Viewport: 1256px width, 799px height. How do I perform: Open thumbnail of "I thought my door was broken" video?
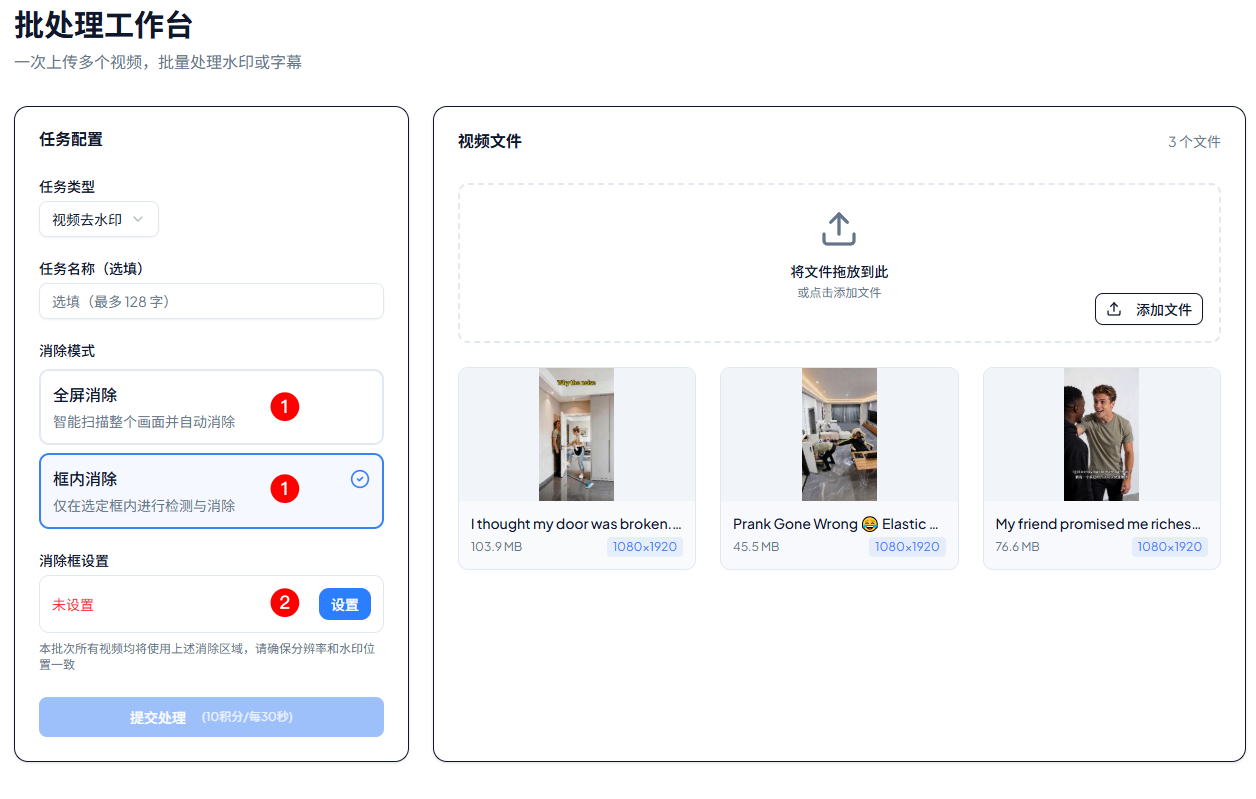(577, 434)
